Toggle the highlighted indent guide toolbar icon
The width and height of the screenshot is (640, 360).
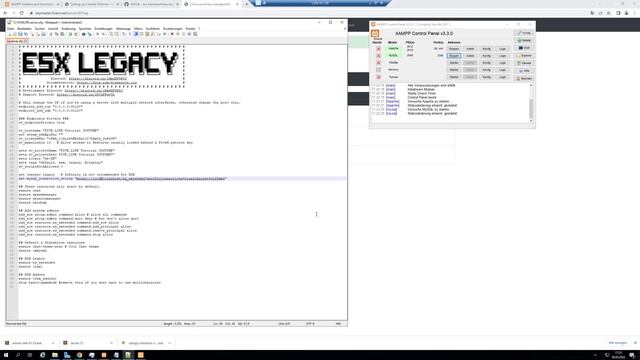tap(136, 34)
